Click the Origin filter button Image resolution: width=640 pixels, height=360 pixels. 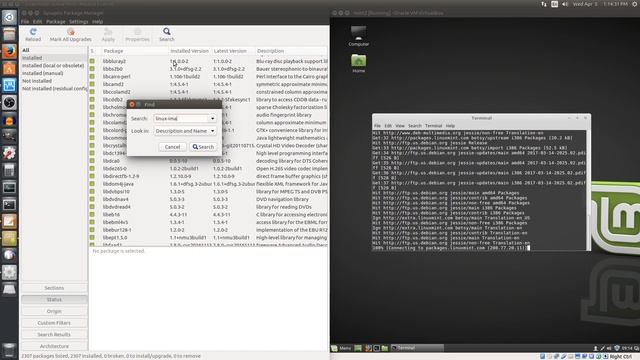click(x=54, y=311)
